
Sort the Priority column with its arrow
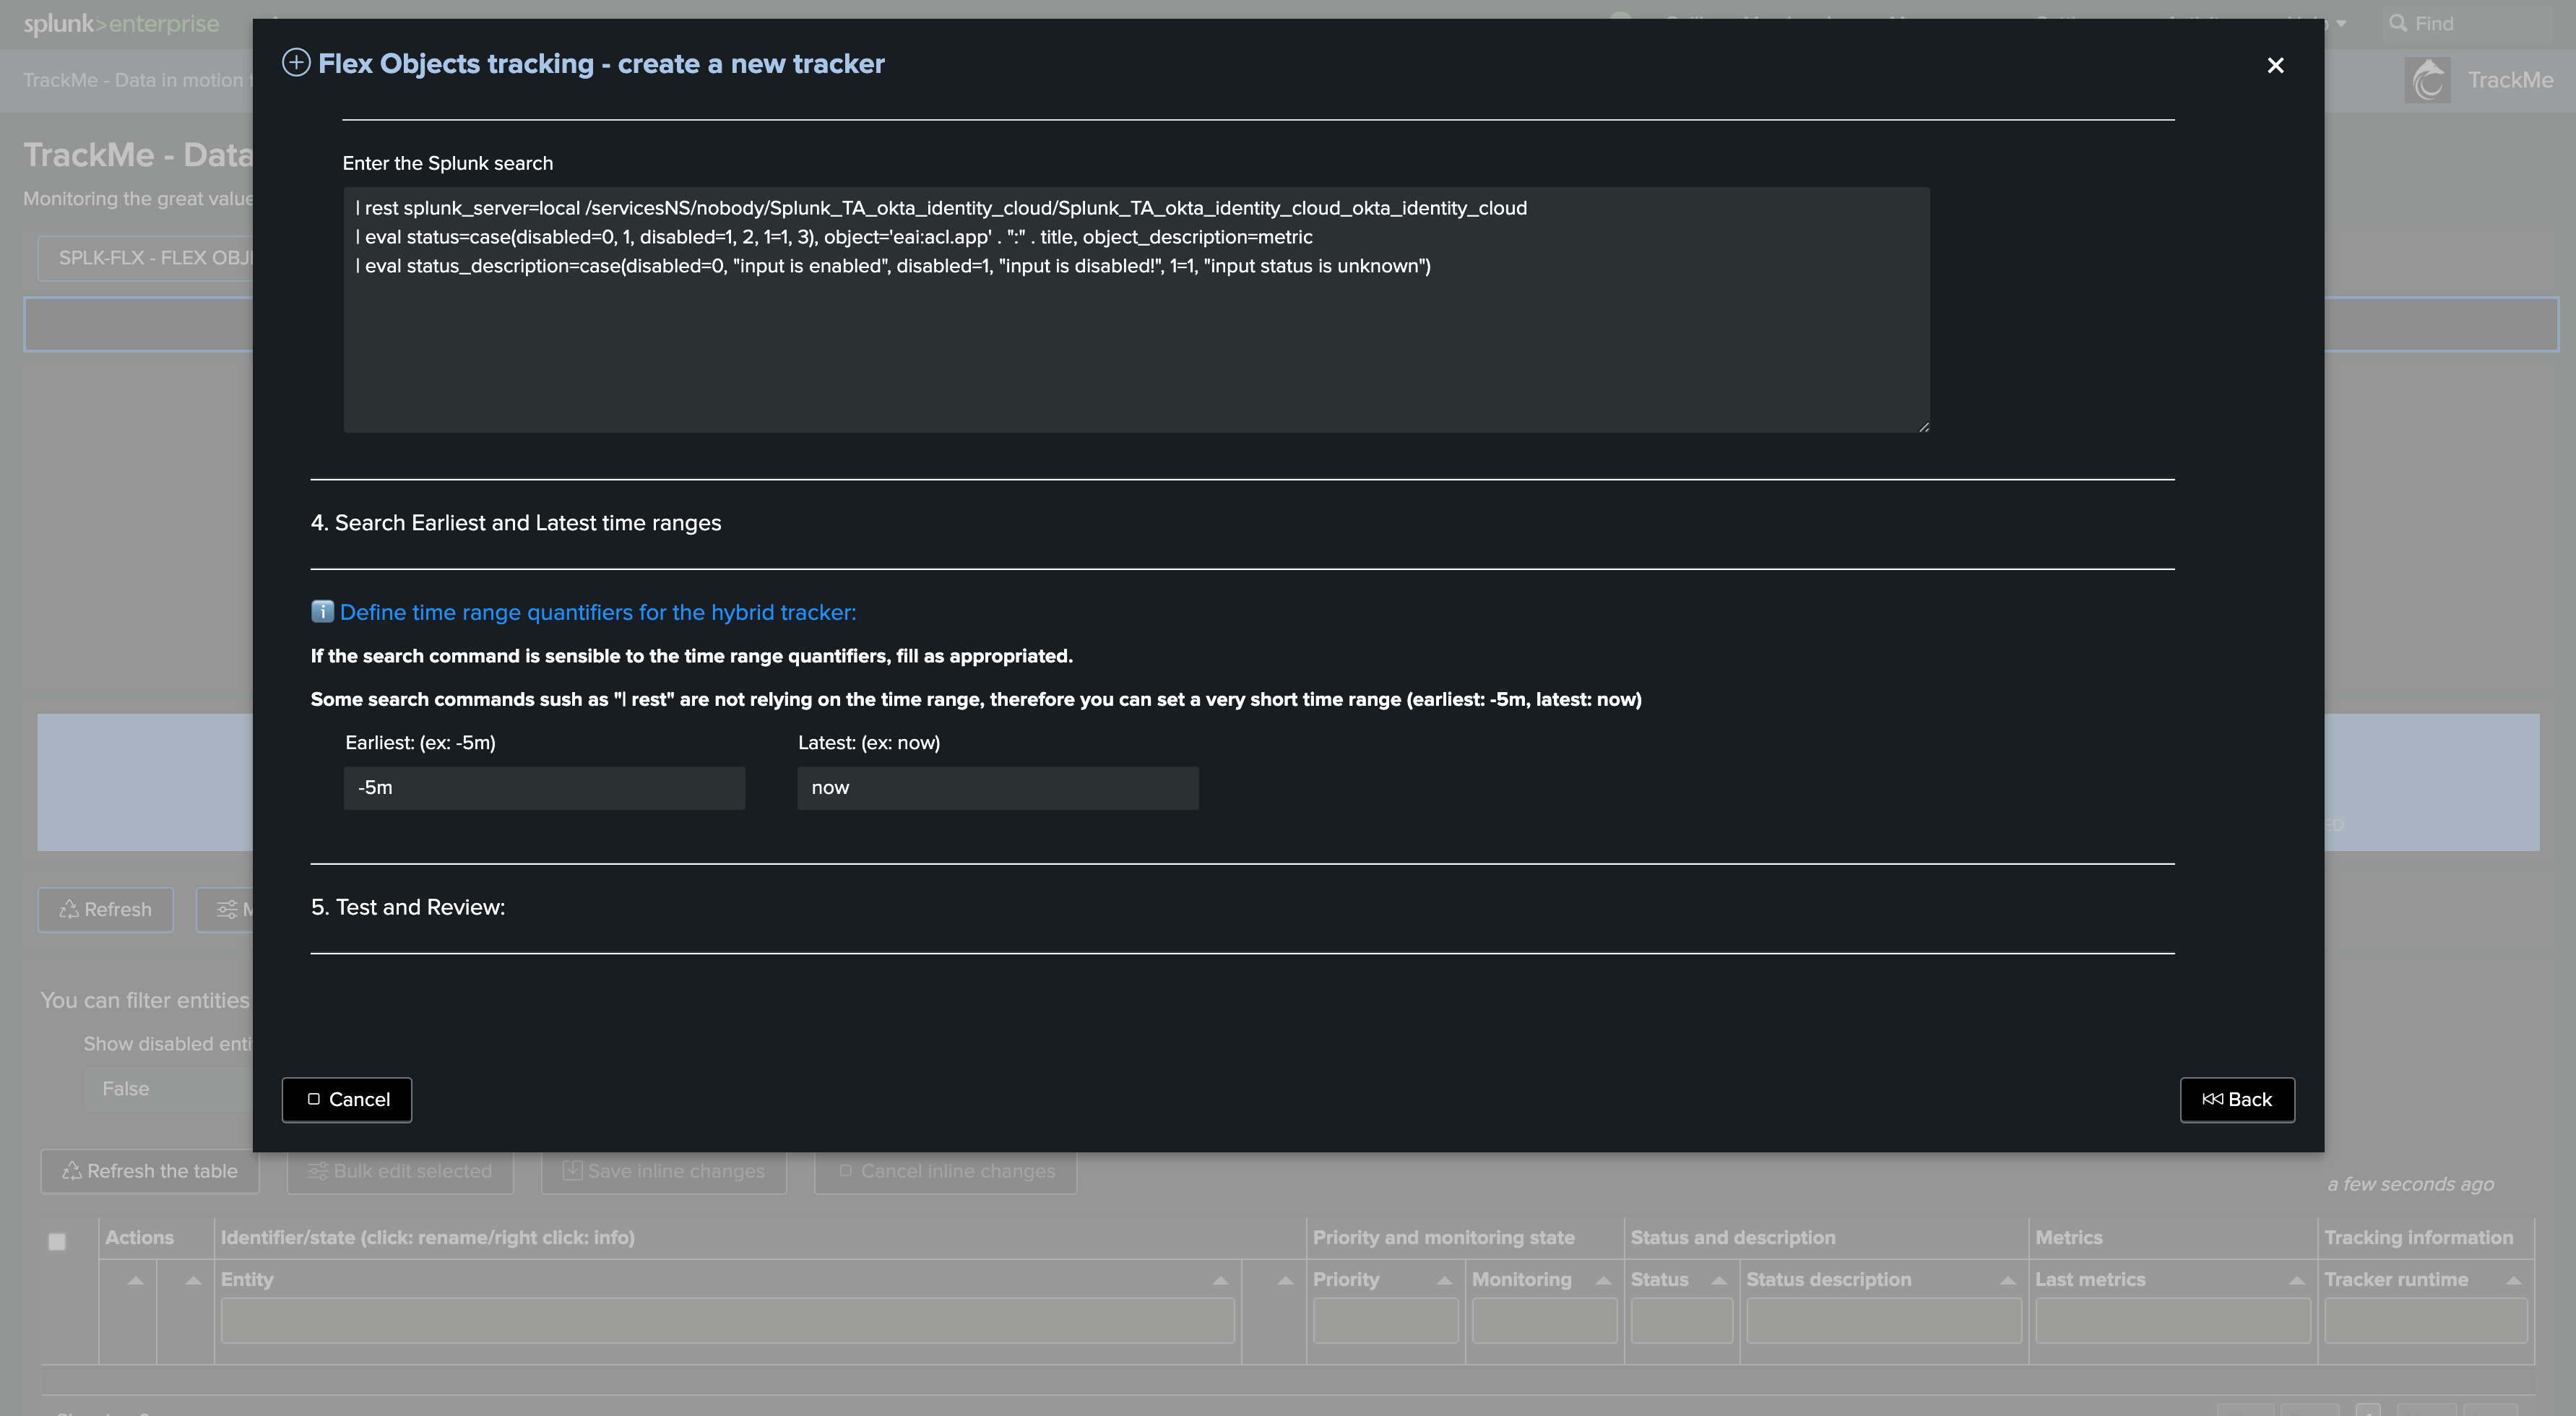click(x=1445, y=1281)
